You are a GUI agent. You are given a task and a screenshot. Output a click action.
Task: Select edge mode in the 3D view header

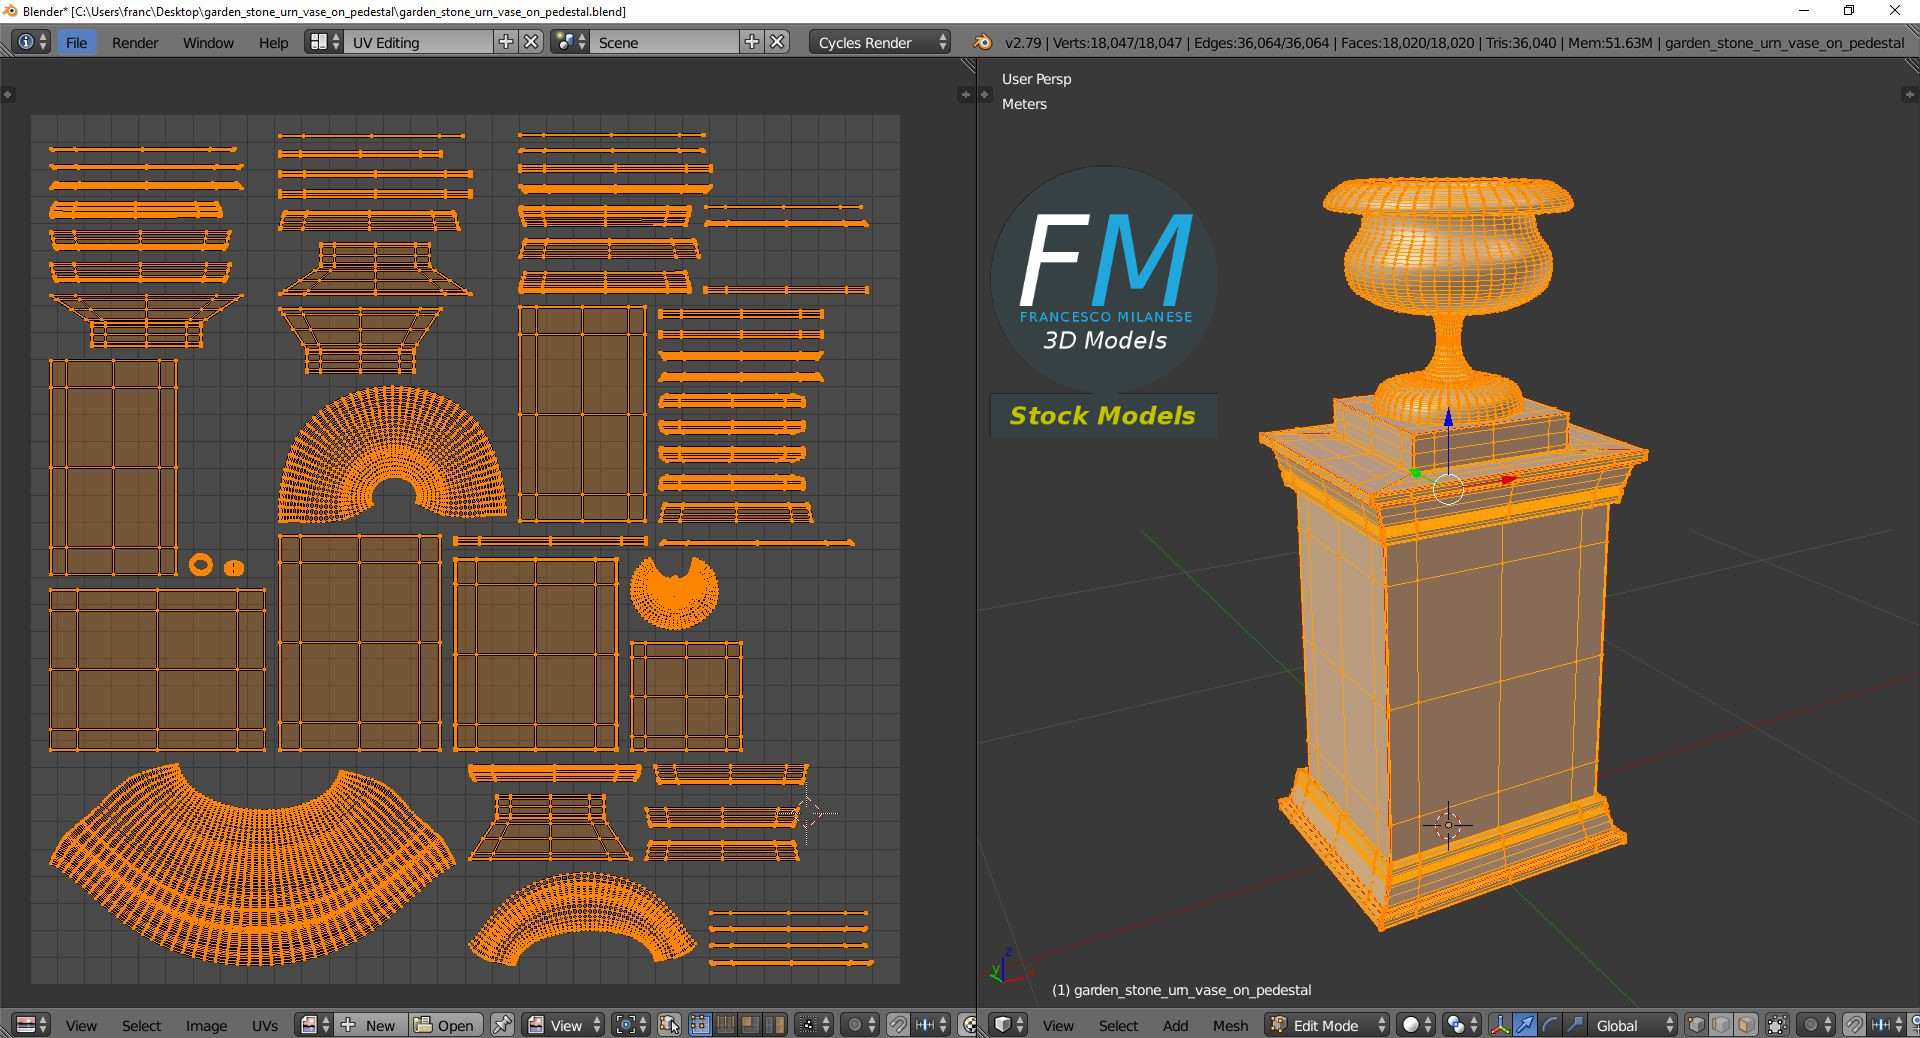[1721, 1025]
